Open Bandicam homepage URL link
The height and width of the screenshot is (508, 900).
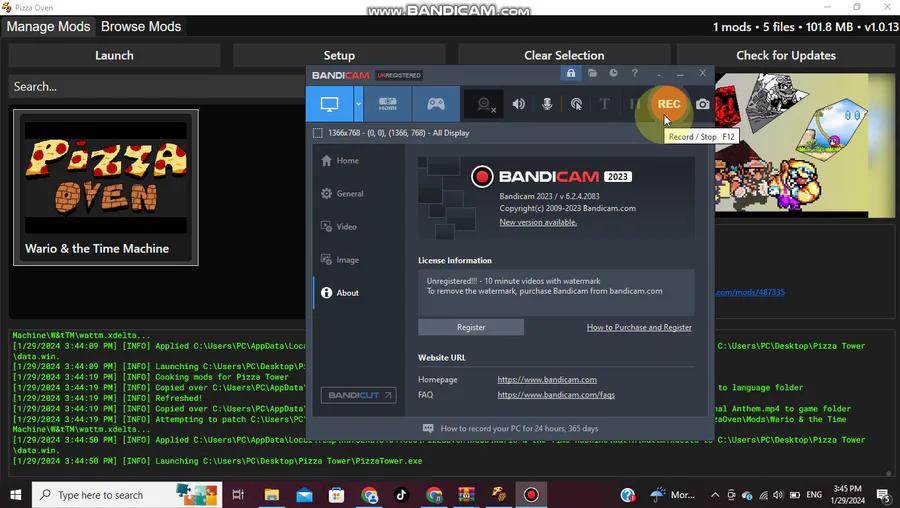547,379
